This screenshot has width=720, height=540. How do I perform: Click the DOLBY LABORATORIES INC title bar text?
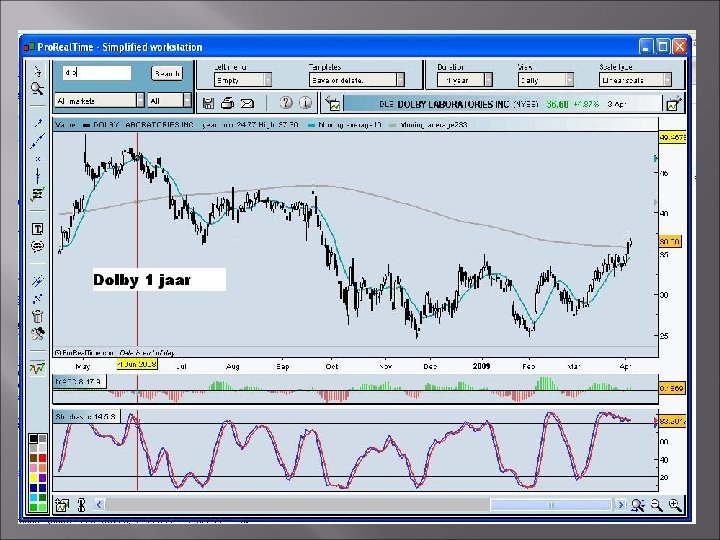tap(453, 104)
